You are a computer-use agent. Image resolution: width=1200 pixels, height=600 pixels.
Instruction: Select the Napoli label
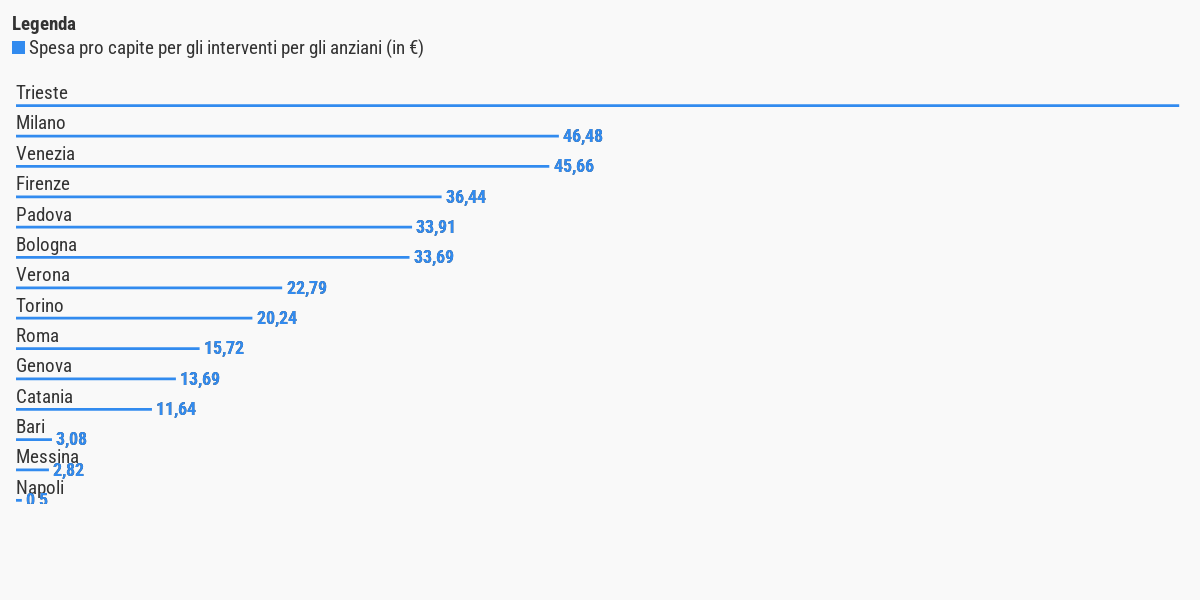coord(40,488)
